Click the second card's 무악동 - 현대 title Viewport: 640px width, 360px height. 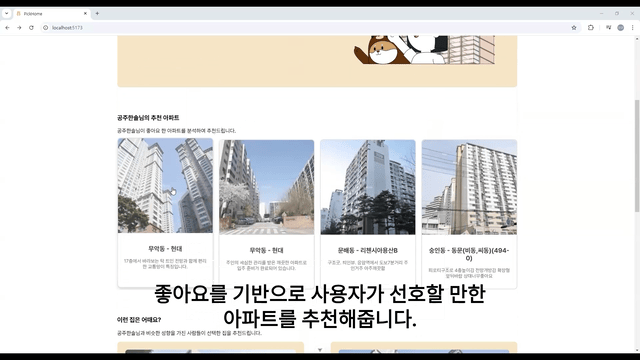267,250
